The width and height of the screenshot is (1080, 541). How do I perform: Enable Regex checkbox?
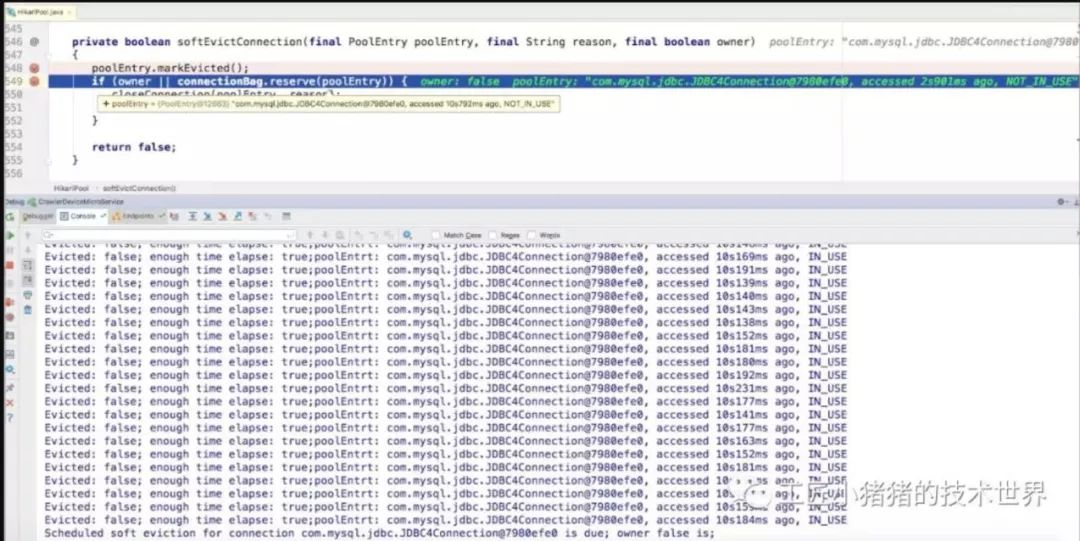(492, 235)
